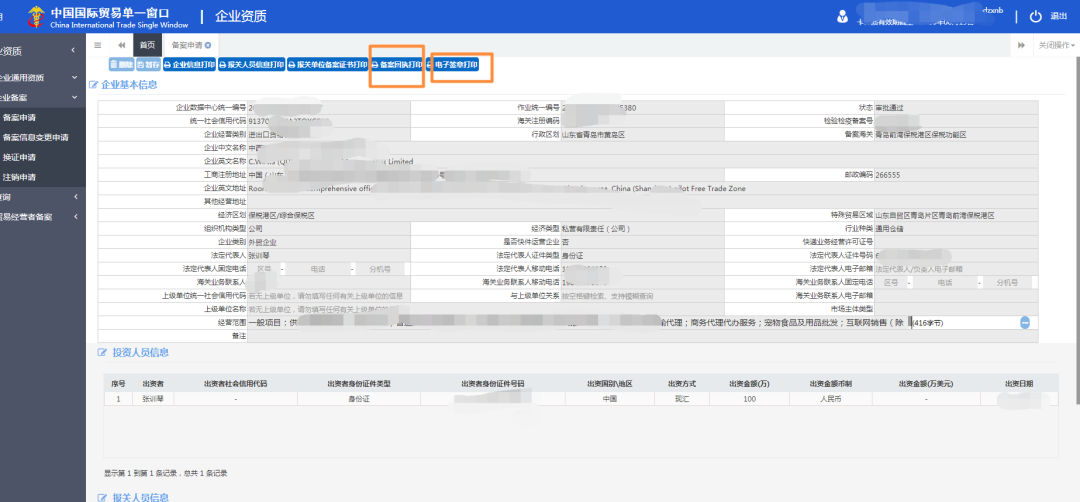Close the 备案申请 tab
Screen dimensions: 1080x502
coord(207,45)
